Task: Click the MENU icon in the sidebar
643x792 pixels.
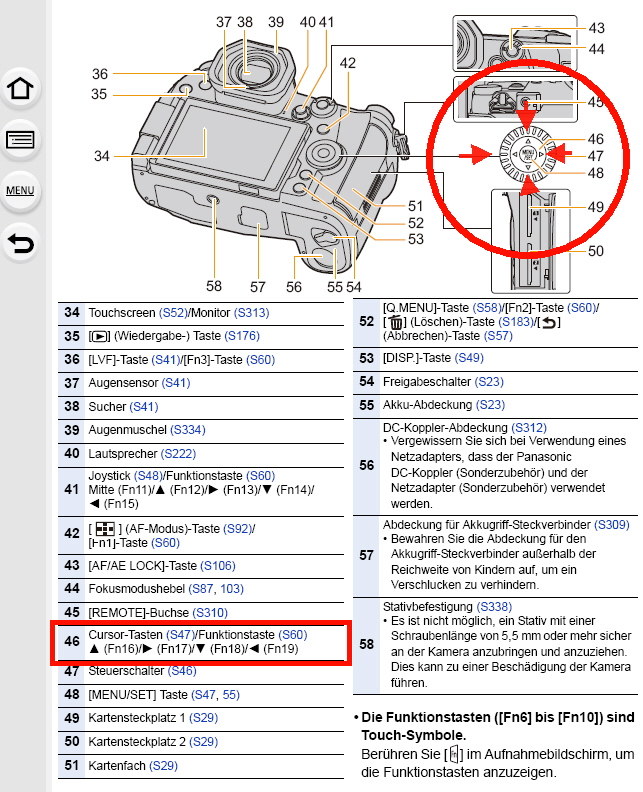Action: coord(20,190)
